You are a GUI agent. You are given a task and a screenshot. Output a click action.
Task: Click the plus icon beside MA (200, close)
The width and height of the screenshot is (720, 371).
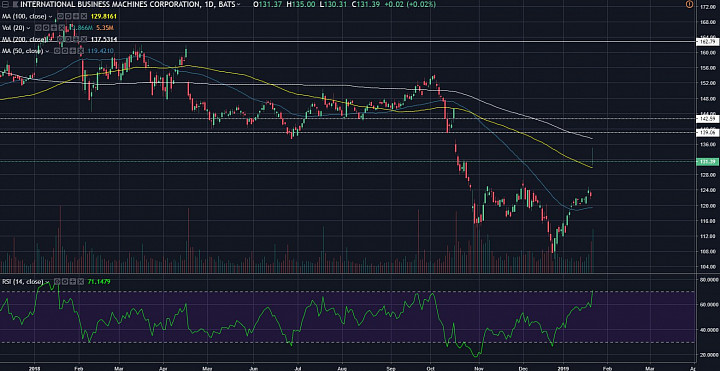click(76, 39)
